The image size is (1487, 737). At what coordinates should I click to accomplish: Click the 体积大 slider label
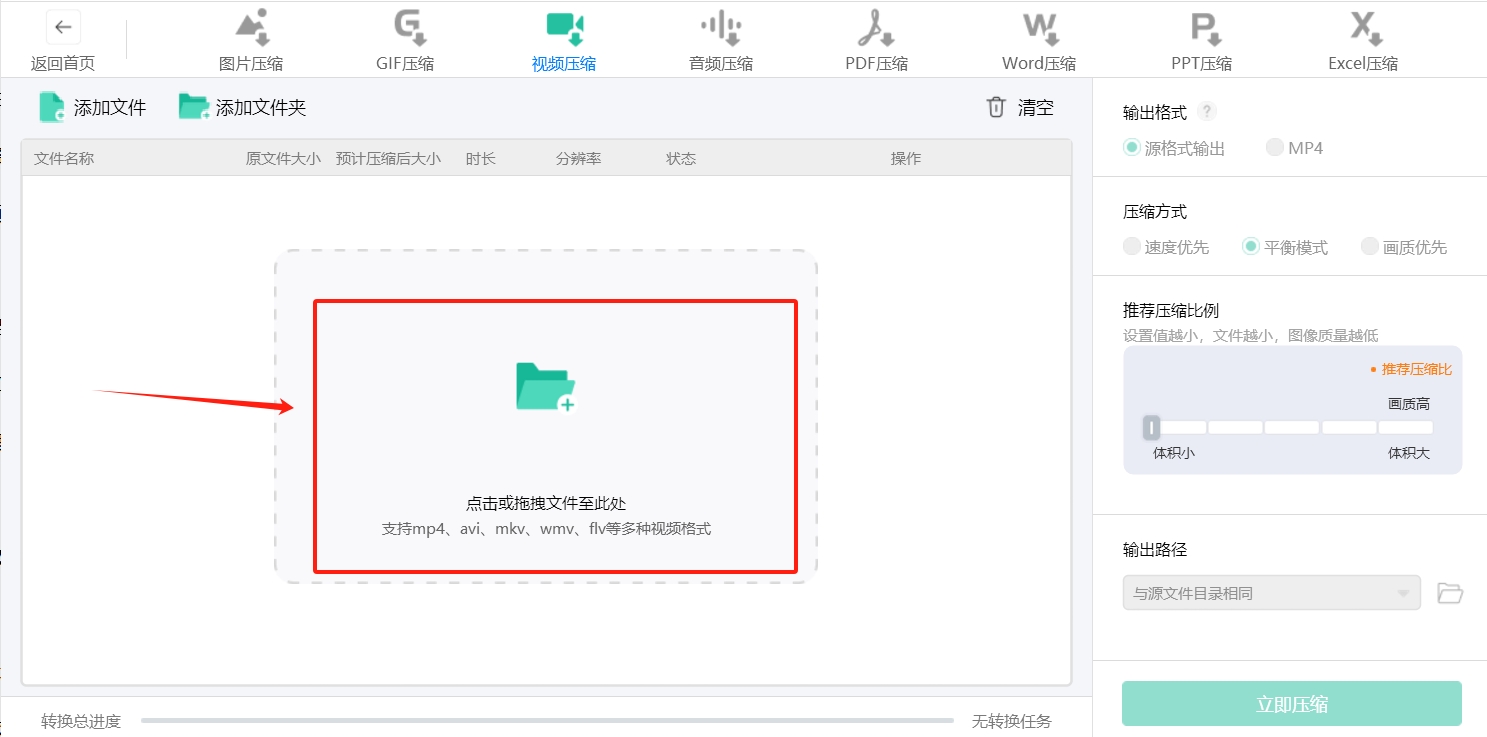(1409, 453)
